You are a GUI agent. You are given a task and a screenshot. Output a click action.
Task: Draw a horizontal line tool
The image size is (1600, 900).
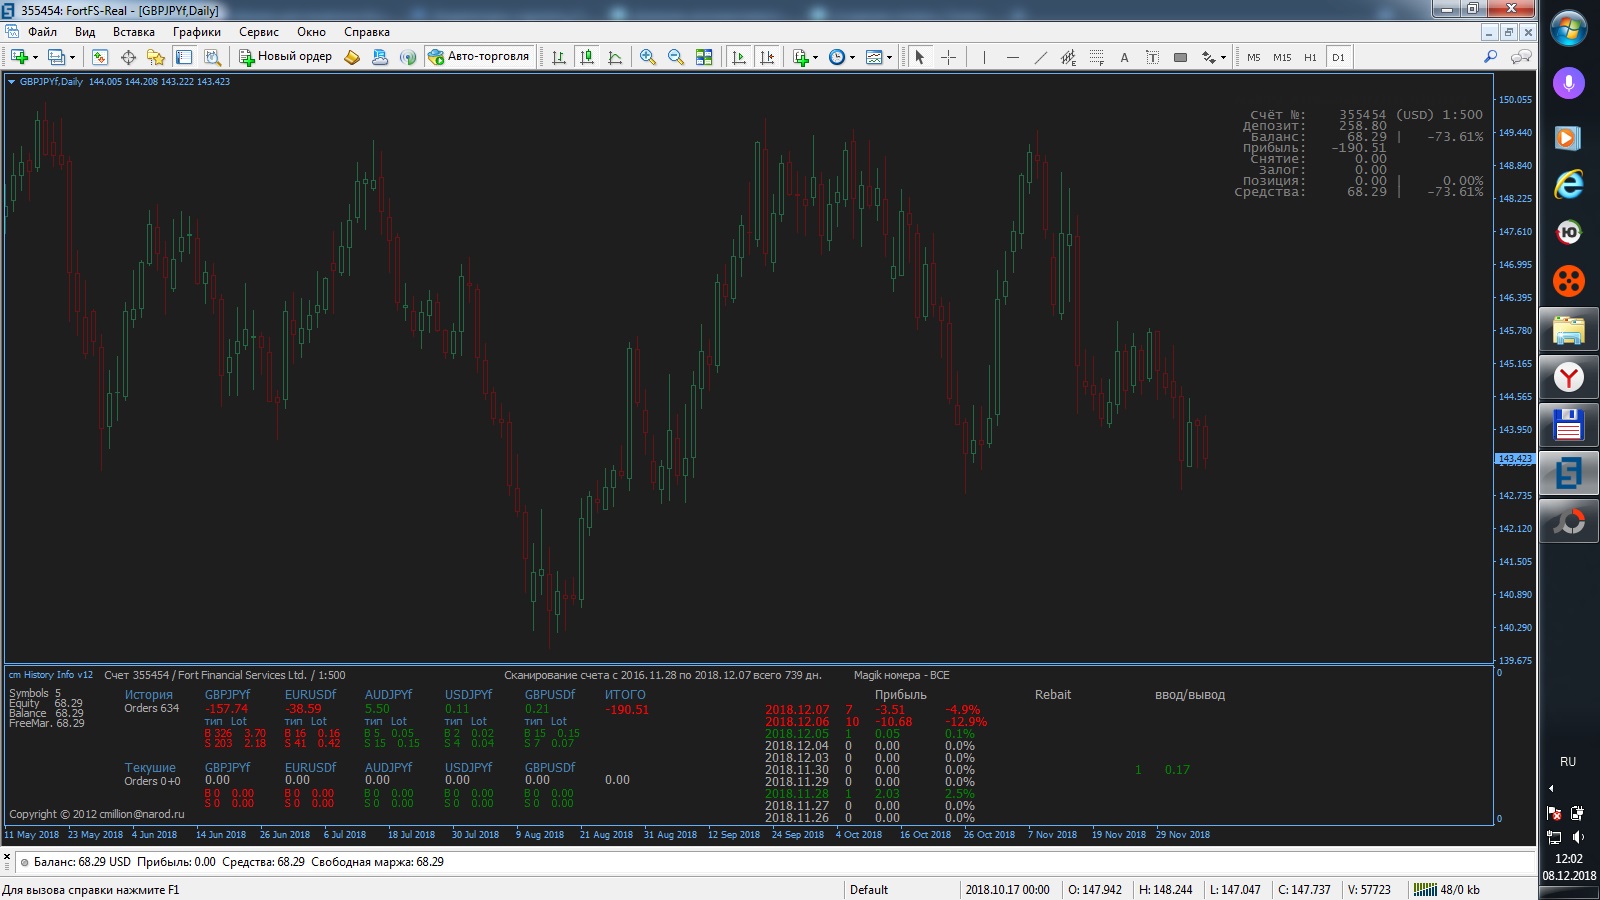point(1012,57)
